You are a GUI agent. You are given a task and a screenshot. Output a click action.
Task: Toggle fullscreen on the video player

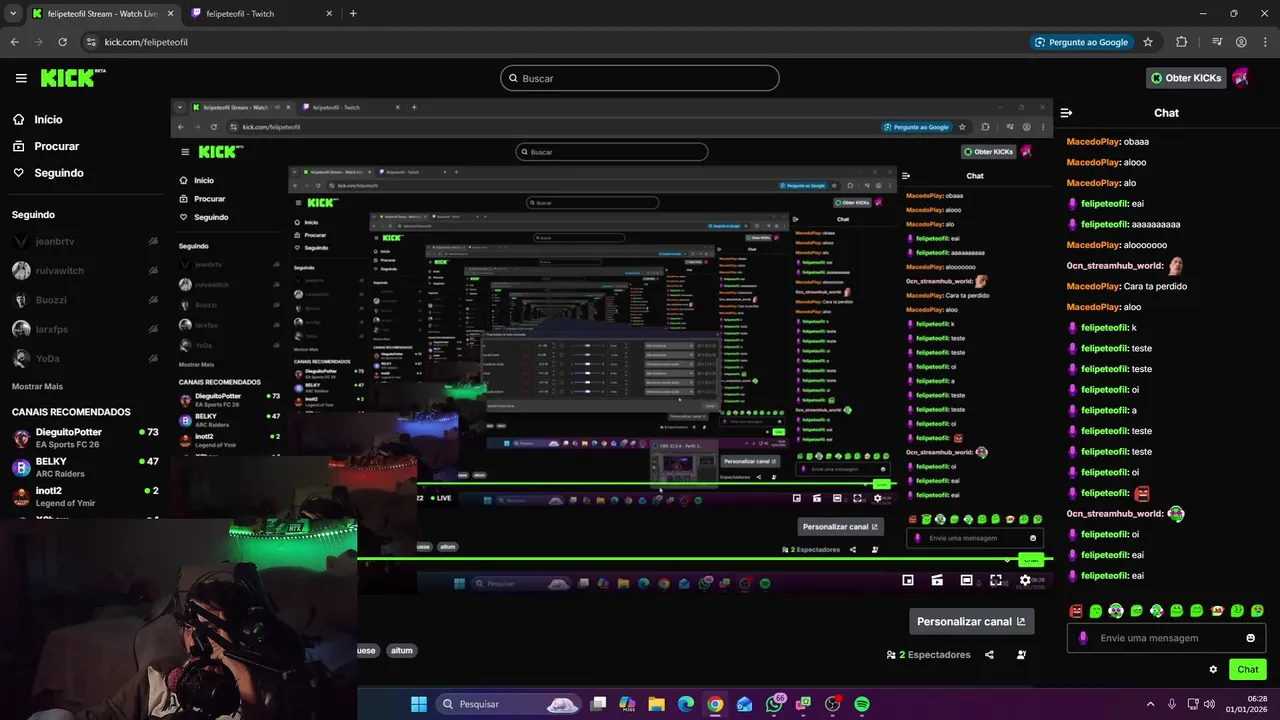point(996,580)
